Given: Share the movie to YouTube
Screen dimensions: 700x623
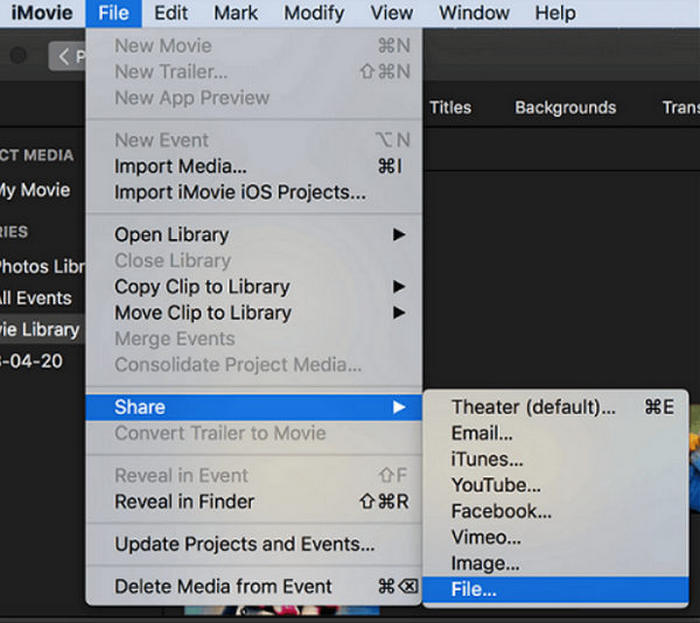Looking at the screenshot, I should (x=555, y=485).
